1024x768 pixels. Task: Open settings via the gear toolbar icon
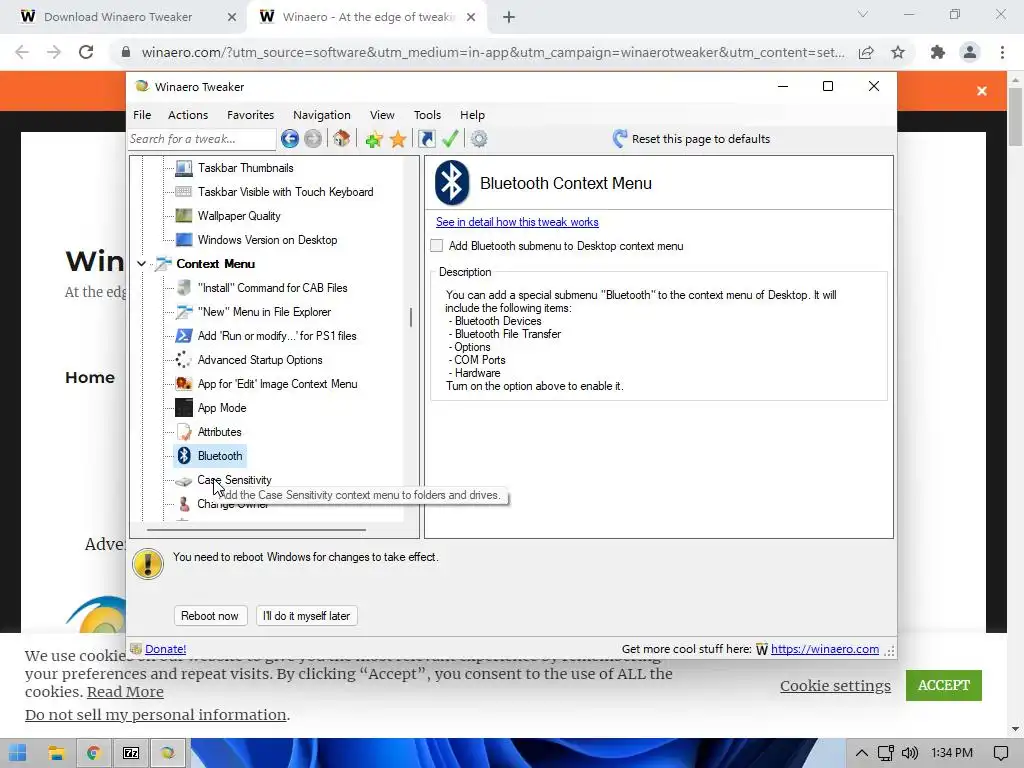pos(479,138)
